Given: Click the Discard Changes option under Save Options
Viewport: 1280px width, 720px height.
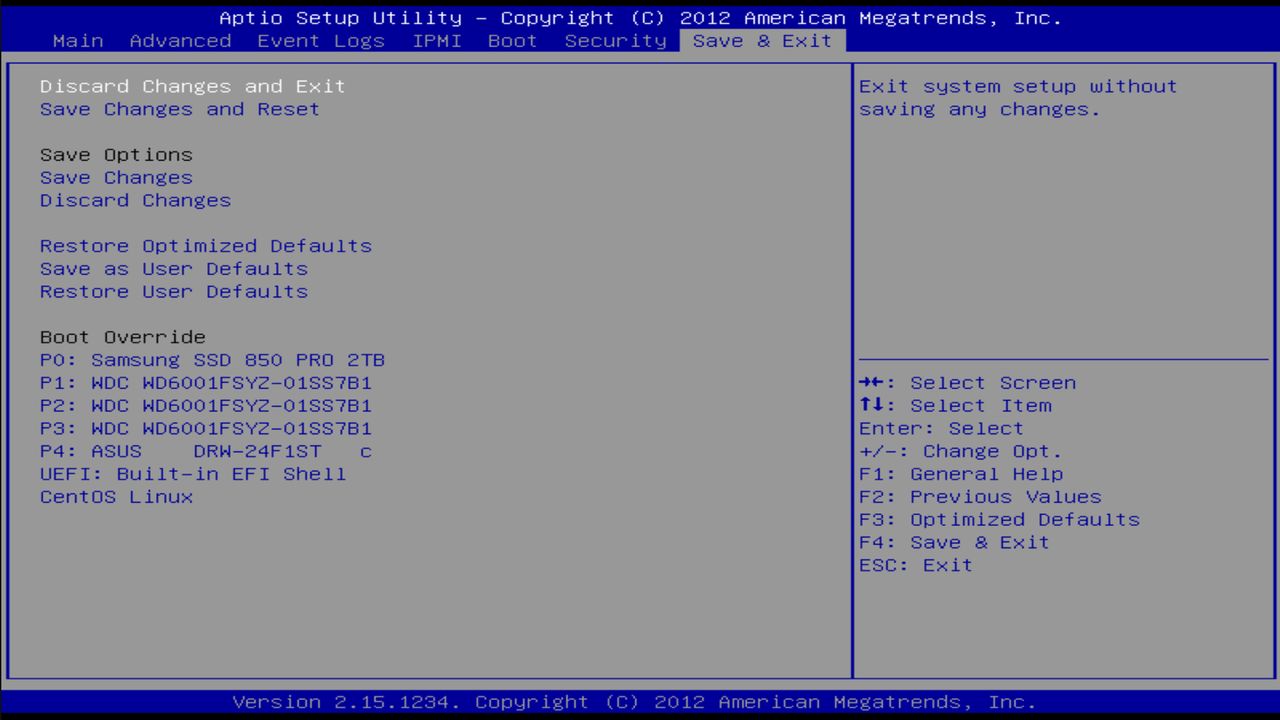Looking at the screenshot, I should (135, 201).
